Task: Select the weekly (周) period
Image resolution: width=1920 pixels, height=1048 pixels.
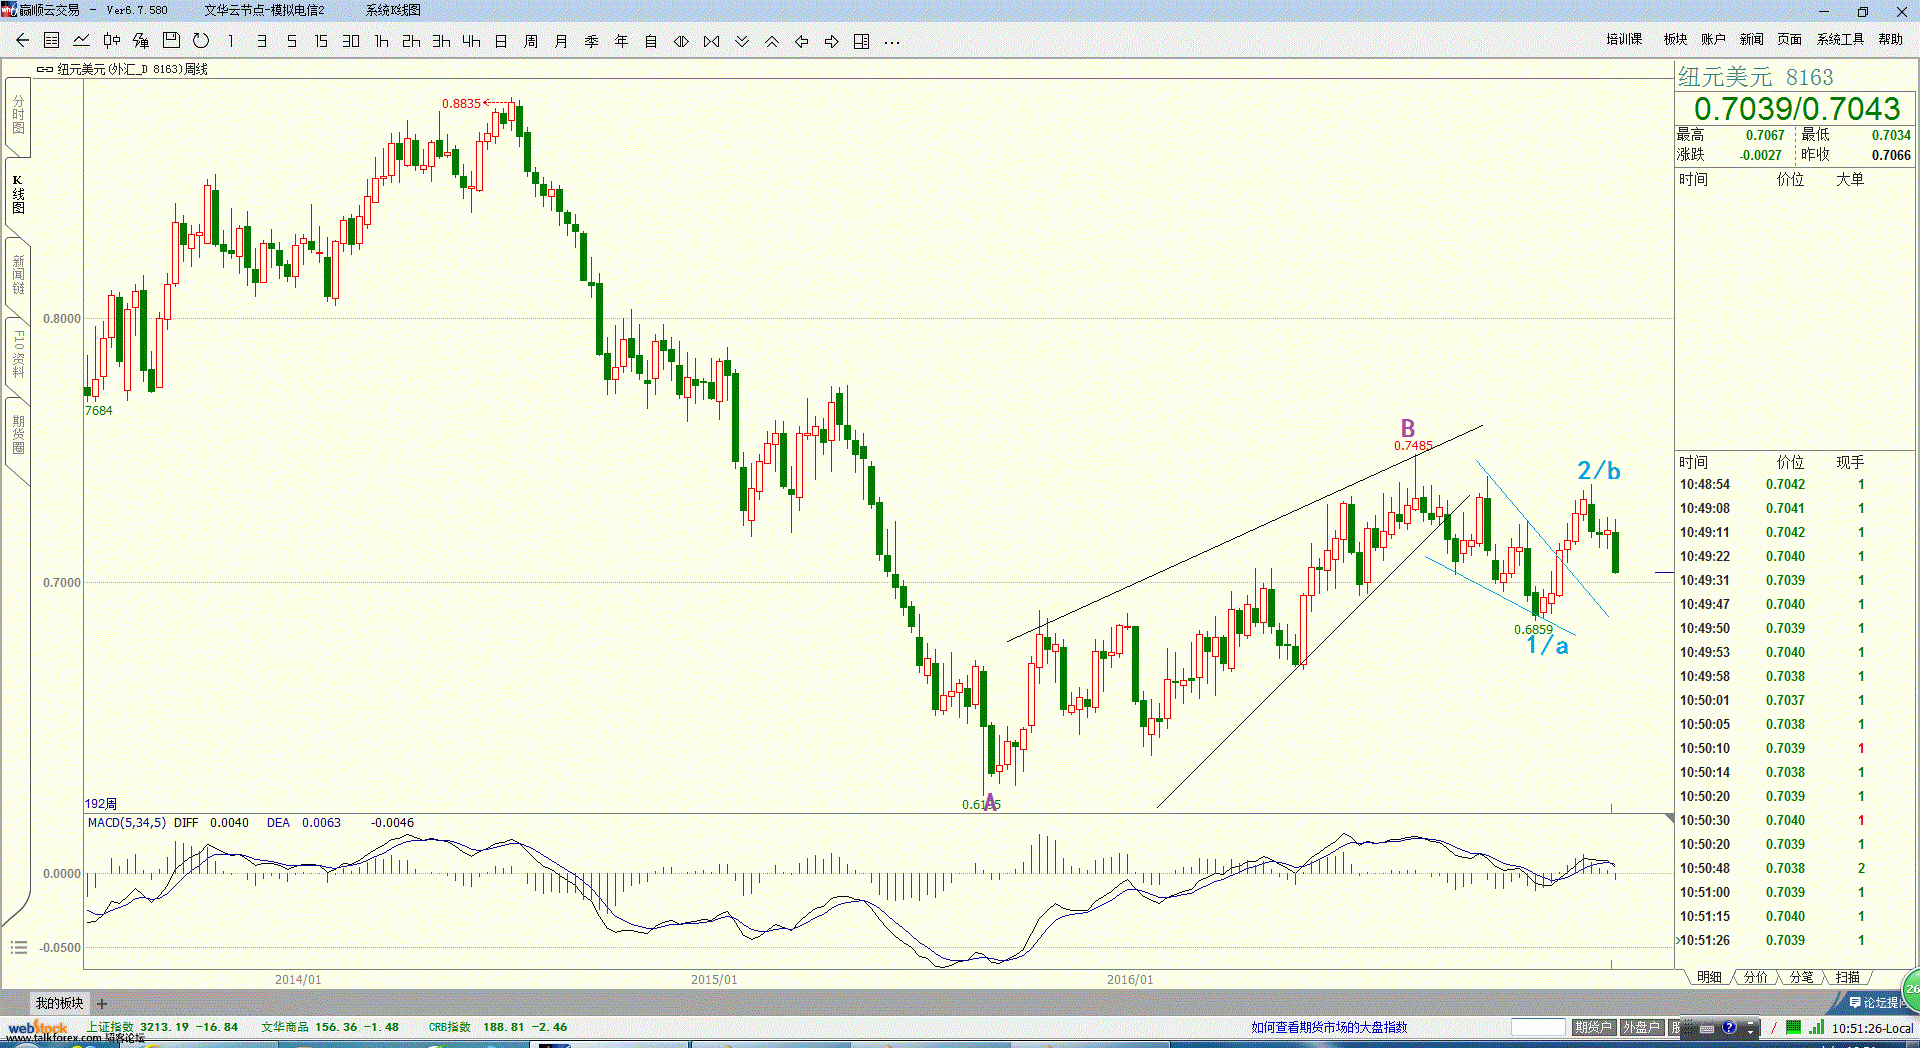Action: point(531,41)
